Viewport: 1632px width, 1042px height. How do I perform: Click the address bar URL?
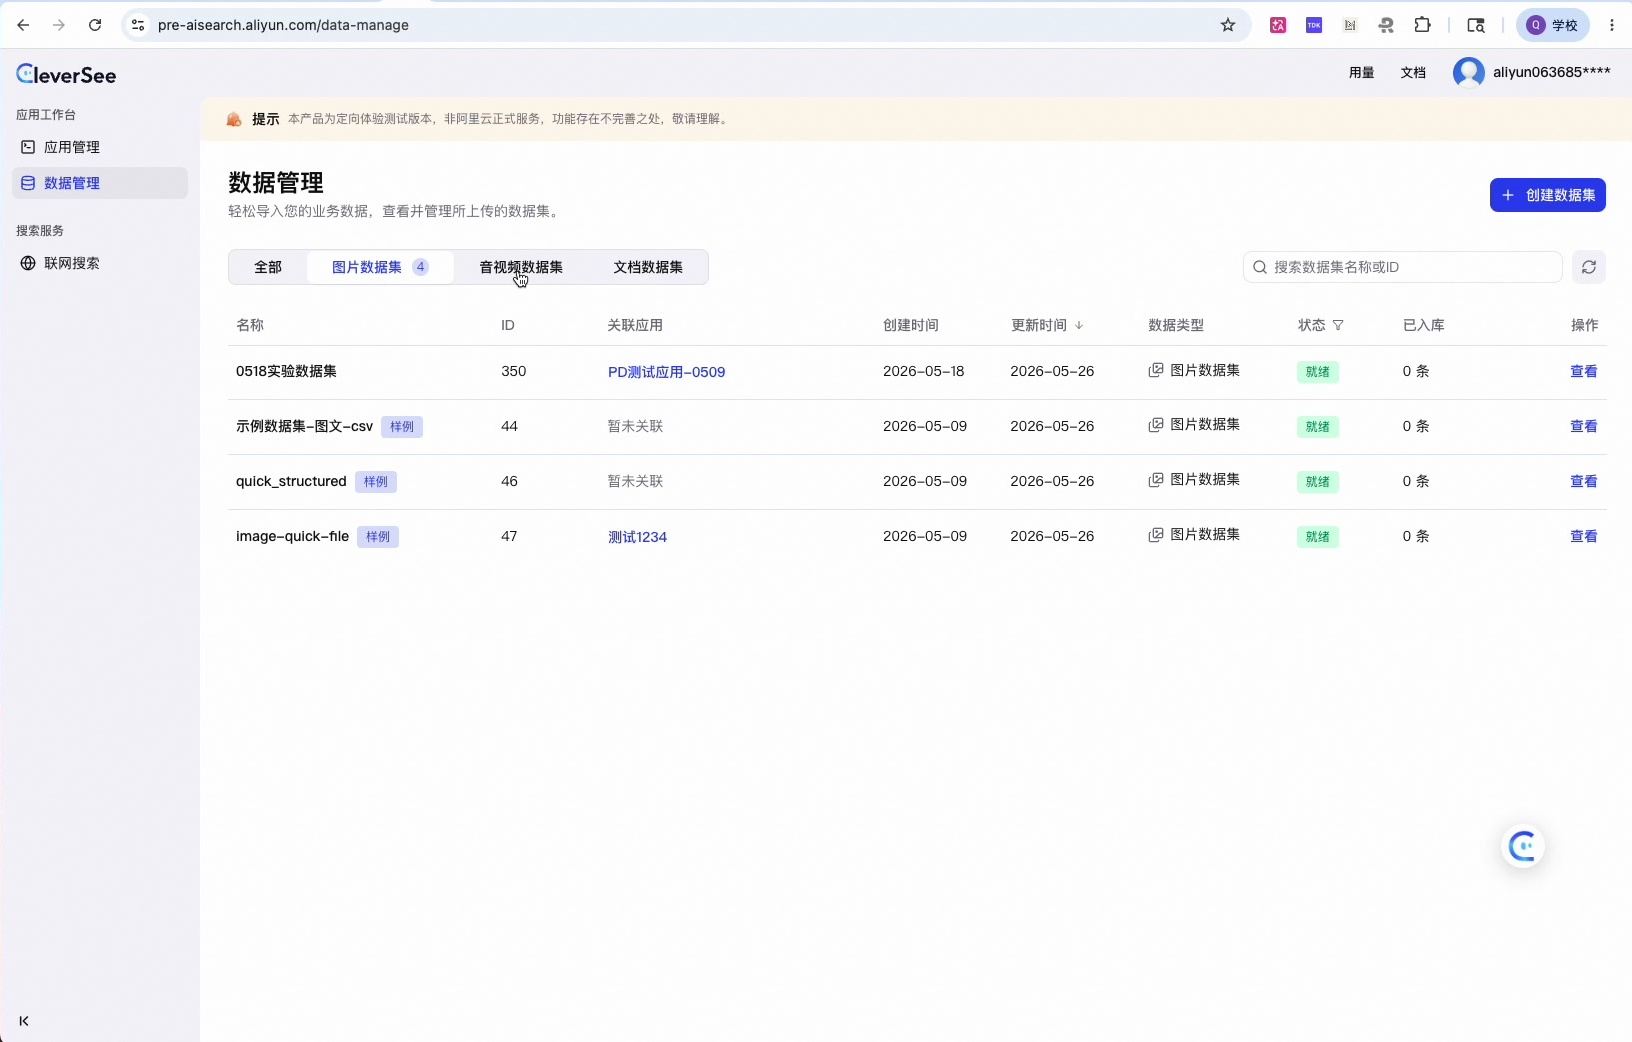[x=283, y=25]
